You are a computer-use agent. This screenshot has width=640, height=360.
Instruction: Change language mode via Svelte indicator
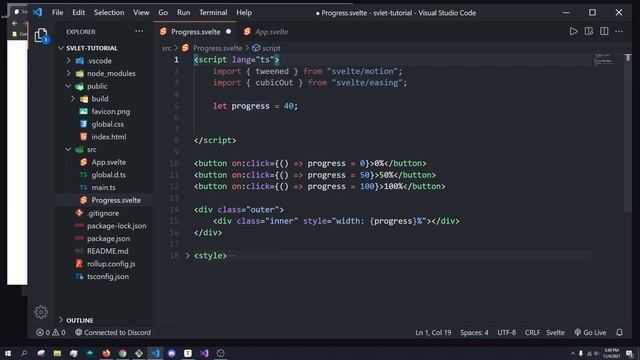555,332
